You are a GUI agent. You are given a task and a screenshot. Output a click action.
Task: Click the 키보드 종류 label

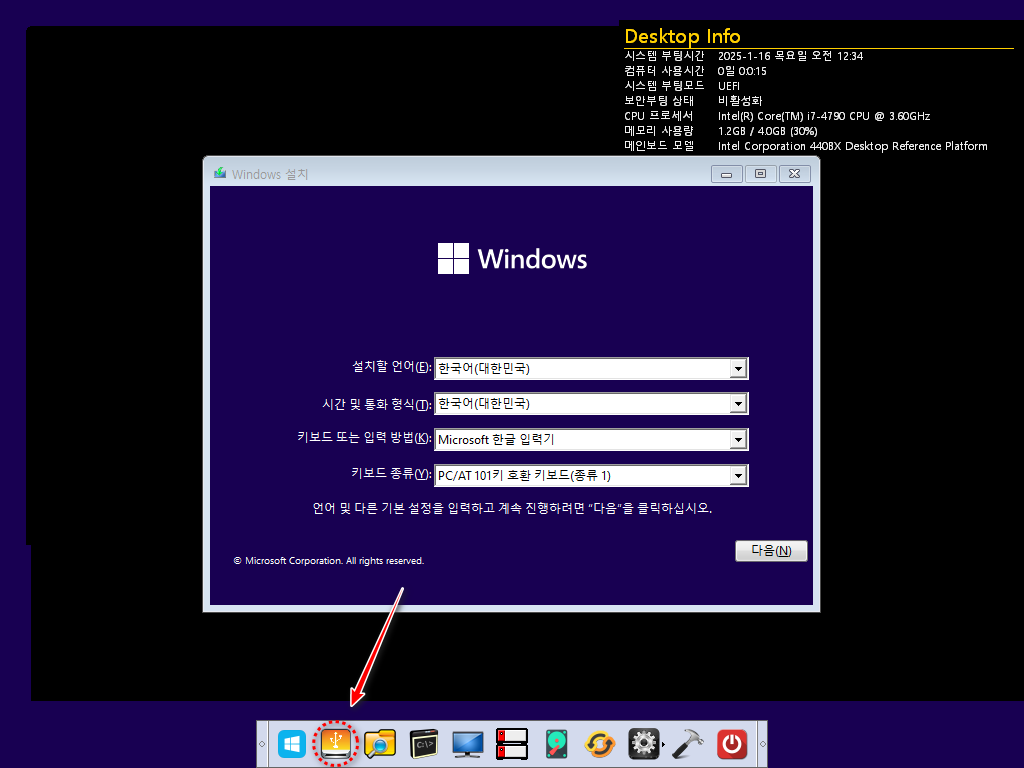(391, 473)
